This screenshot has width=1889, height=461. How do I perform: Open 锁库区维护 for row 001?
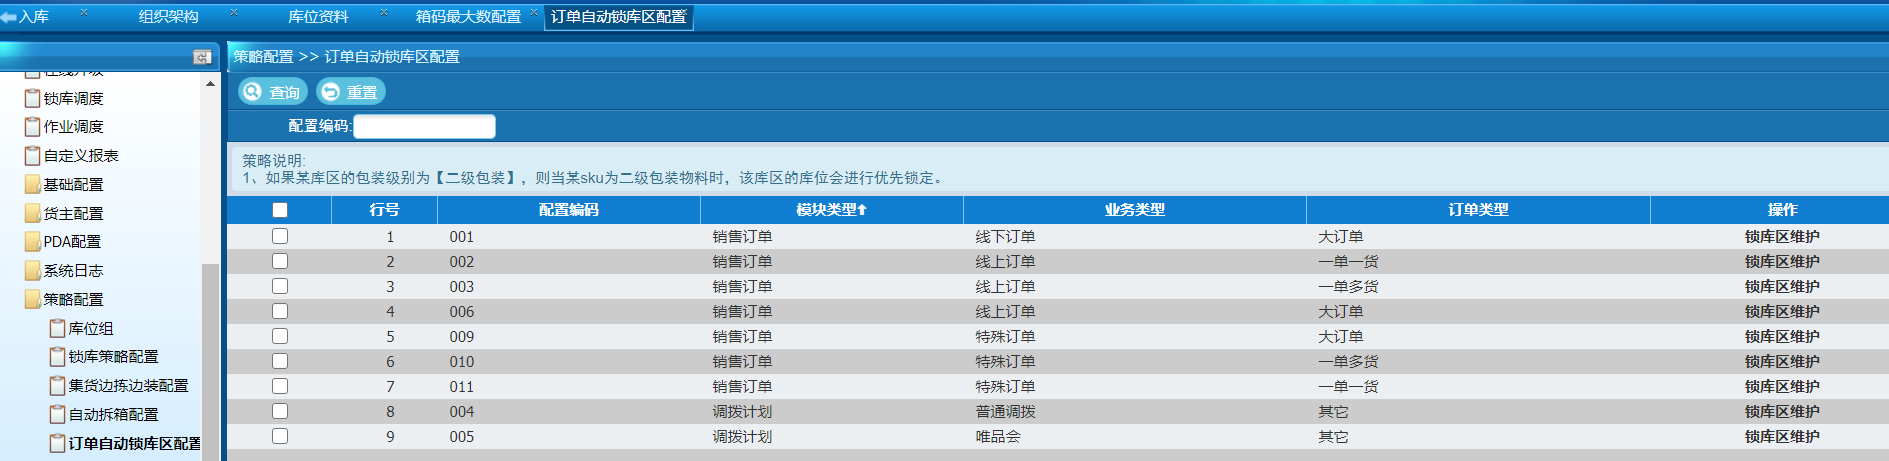coord(1782,237)
